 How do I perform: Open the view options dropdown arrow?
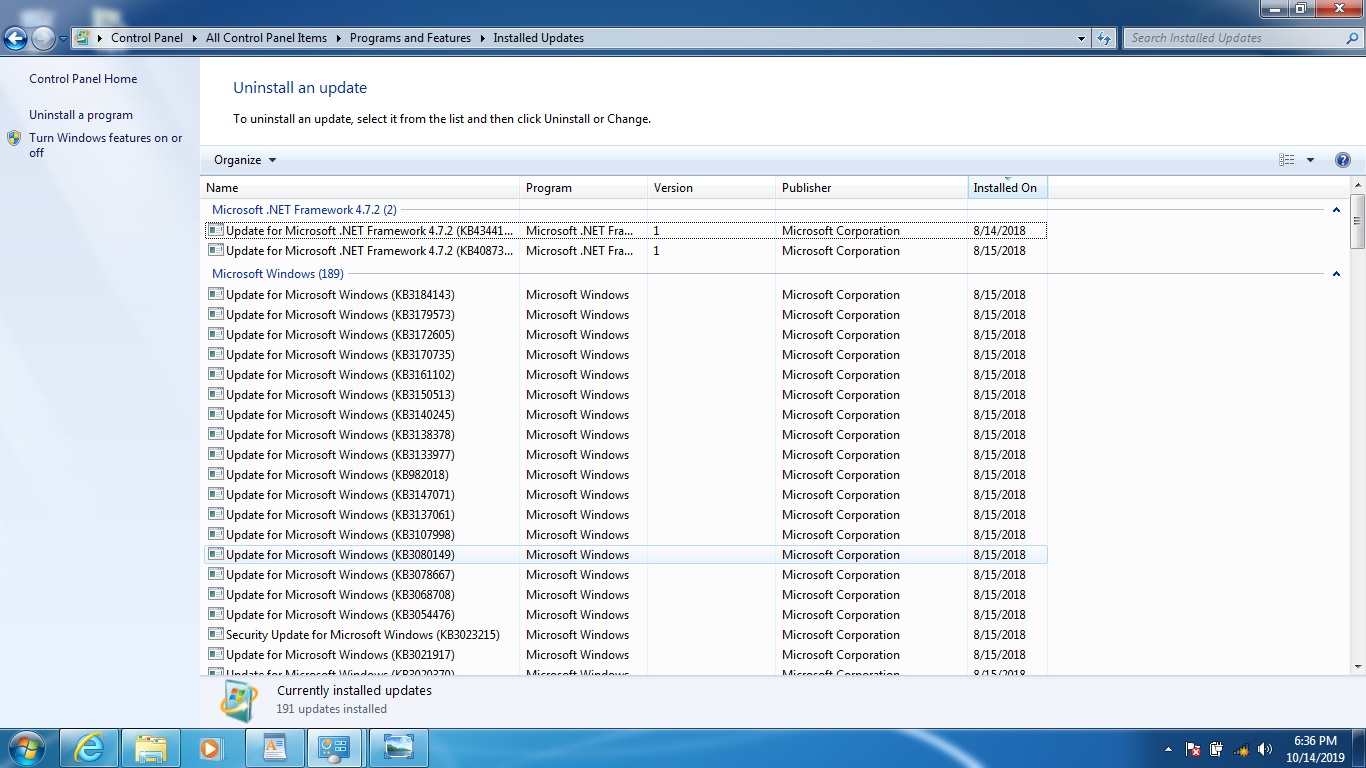pyautogui.click(x=1310, y=160)
